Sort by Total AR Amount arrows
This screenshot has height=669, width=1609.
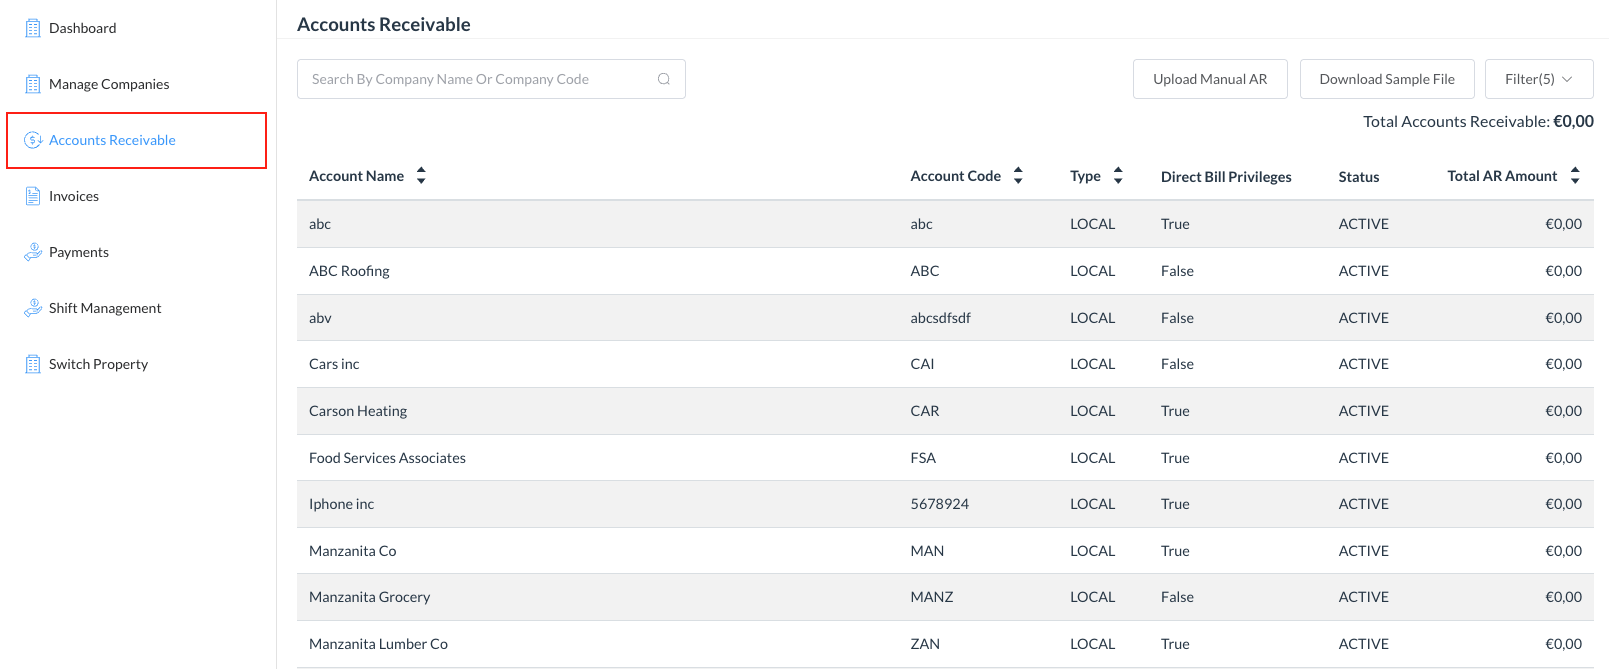click(x=1575, y=176)
